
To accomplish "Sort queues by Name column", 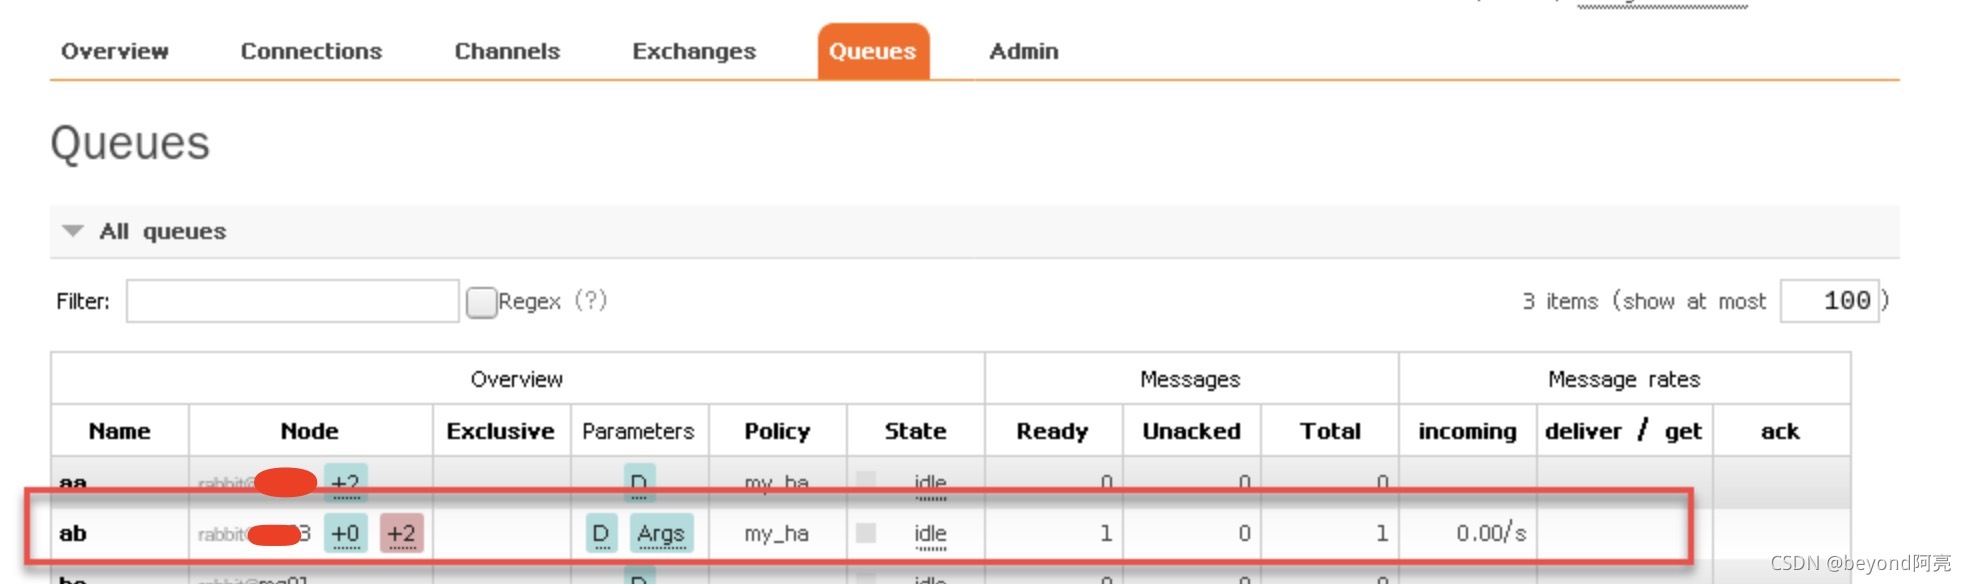I will pyautogui.click(x=120, y=431).
